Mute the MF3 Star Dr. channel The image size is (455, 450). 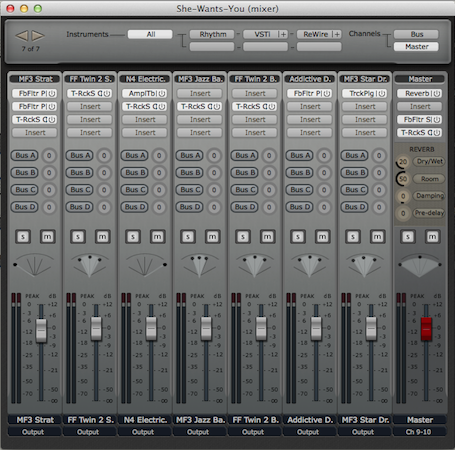coord(378,237)
